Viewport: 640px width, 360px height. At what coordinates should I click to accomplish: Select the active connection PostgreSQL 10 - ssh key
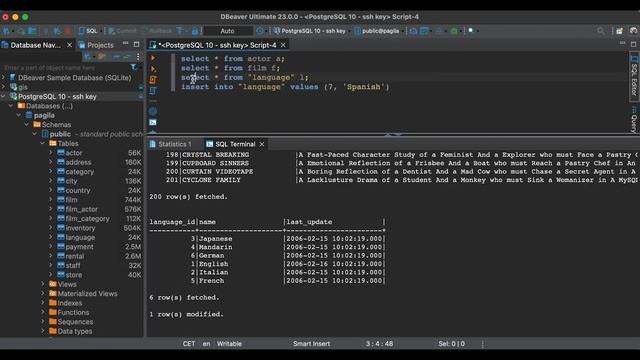[x=310, y=31]
